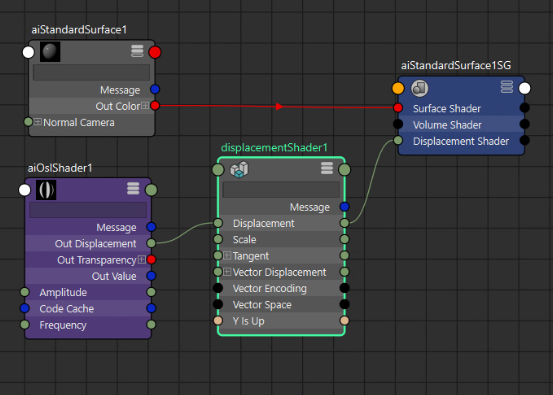
Task: Click the Displacement input port
Action: click(218, 223)
